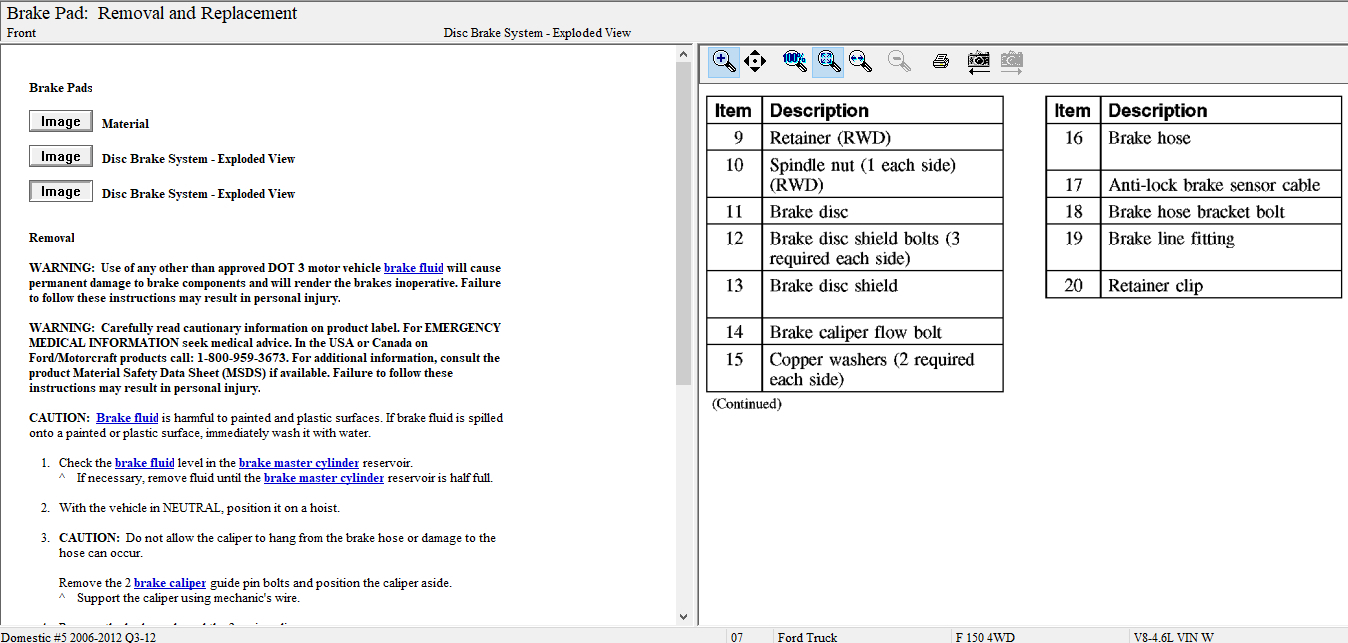The image size is (1348, 643).
Task: Go to previous image camera icon
Action: [x=978, y=61]
